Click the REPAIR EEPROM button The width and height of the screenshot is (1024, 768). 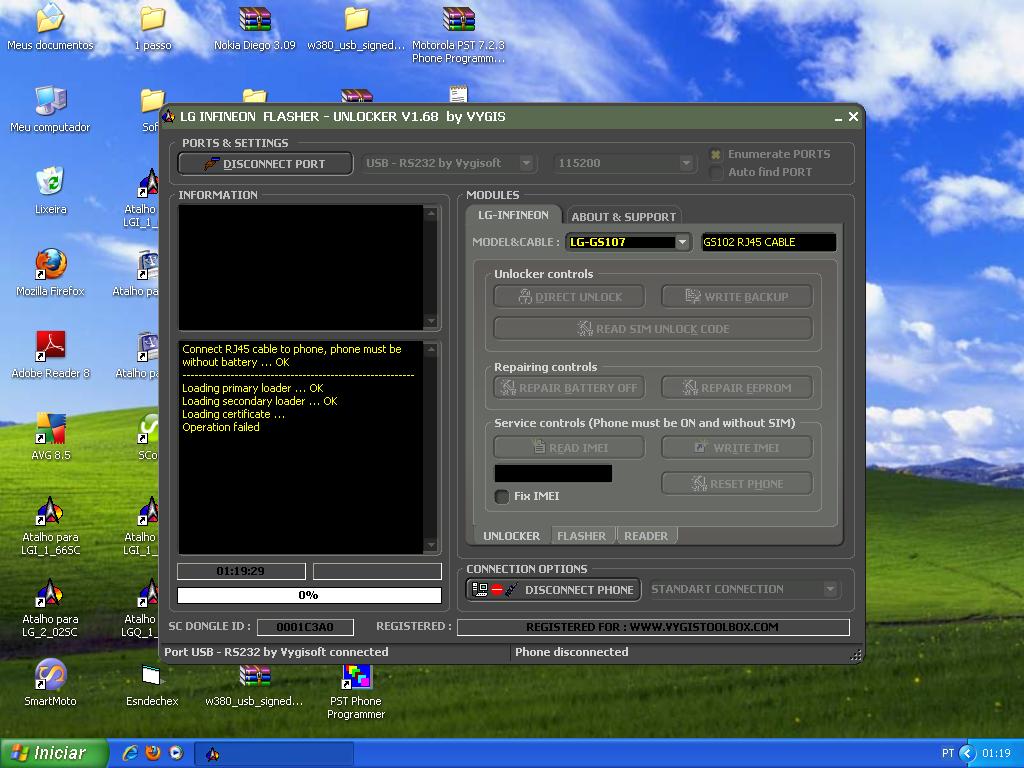coord(737,387)
